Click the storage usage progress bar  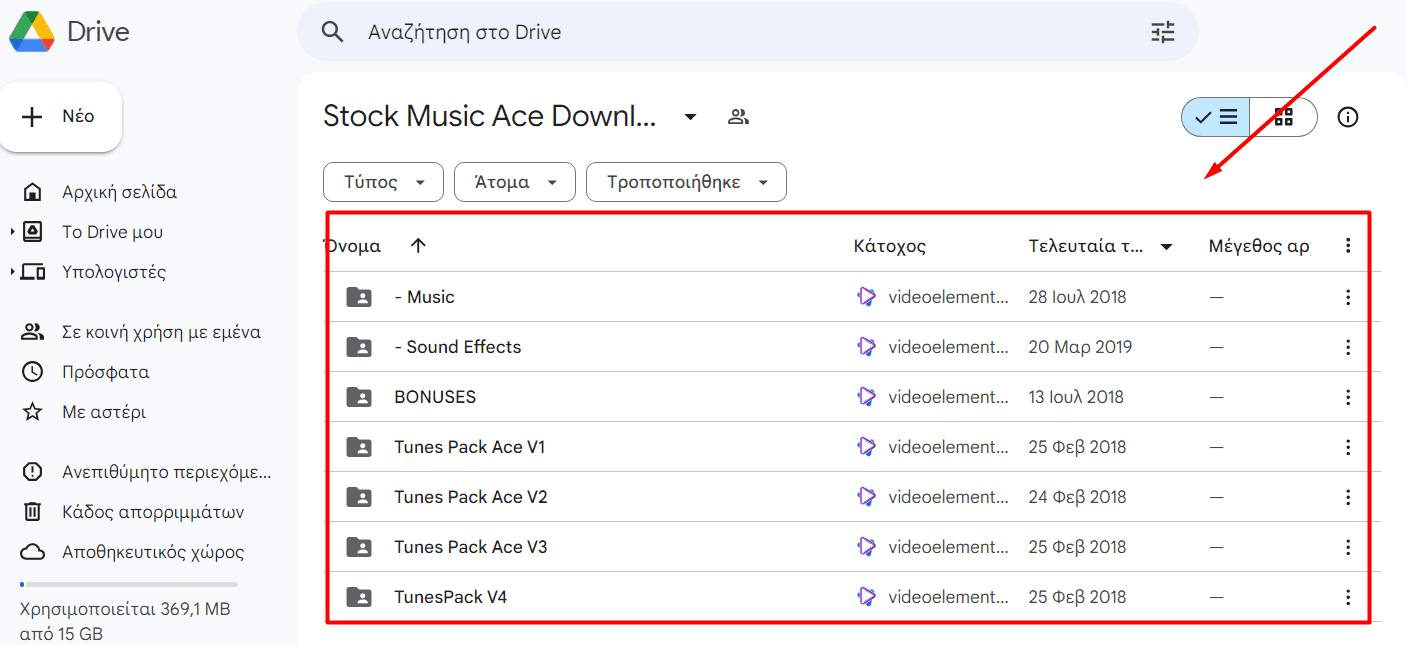click(x=129, y=584)
